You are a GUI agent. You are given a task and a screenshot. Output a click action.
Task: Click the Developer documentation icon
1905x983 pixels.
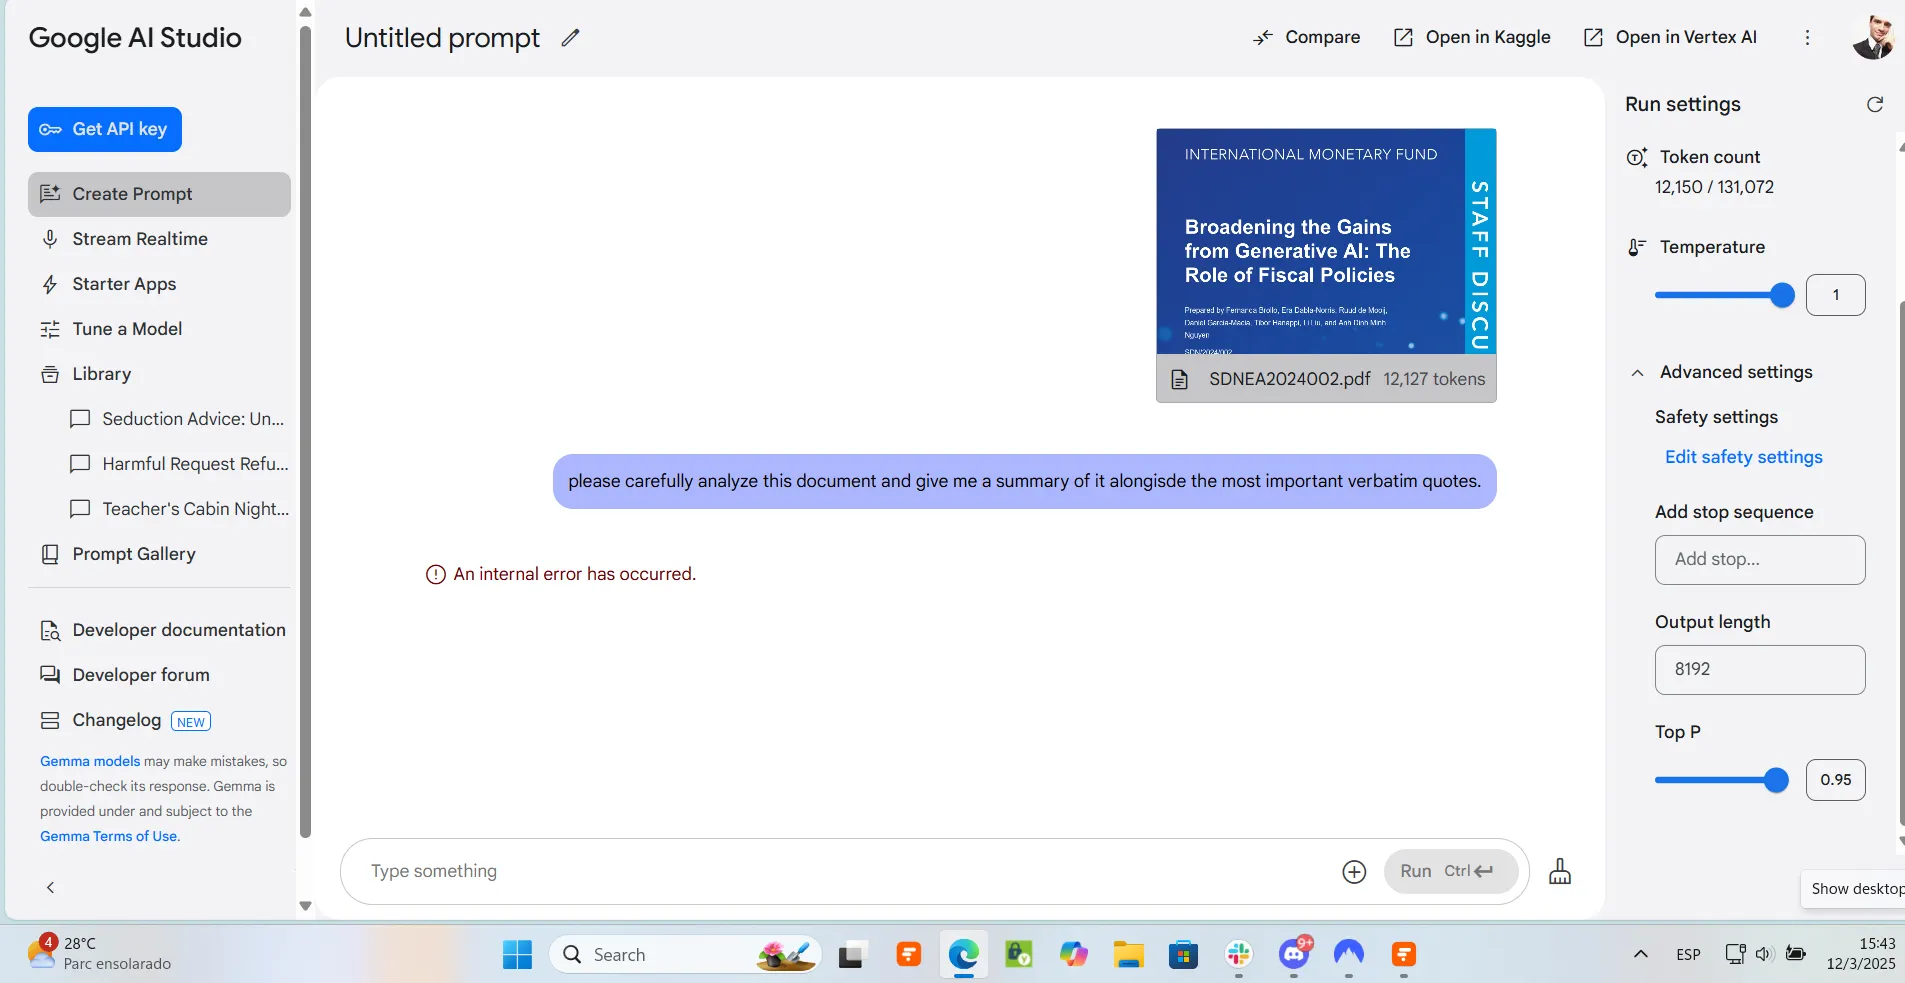[x=50, y=630]
